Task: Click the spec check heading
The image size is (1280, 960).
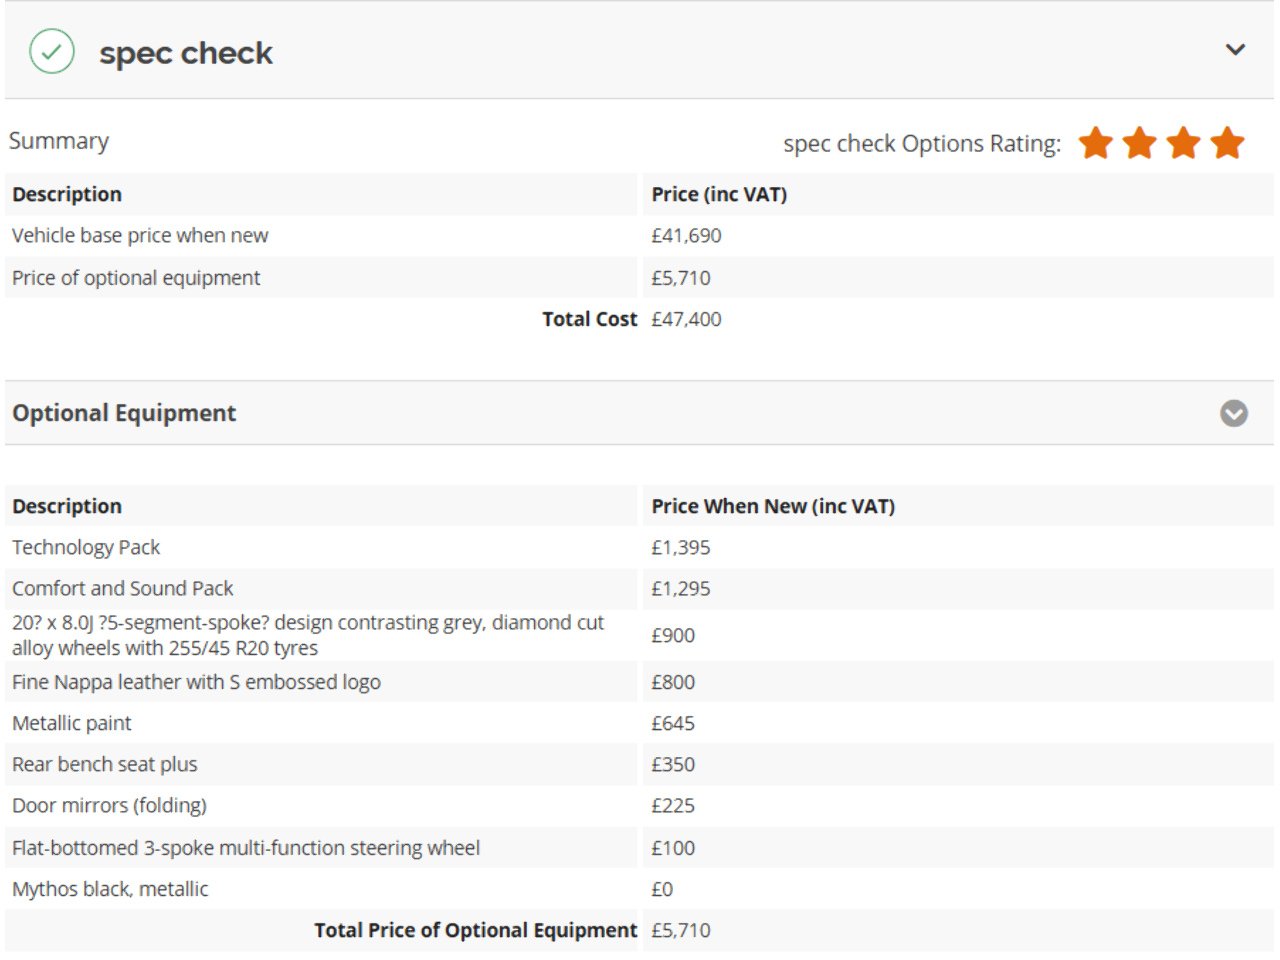Action: point(185,53)
